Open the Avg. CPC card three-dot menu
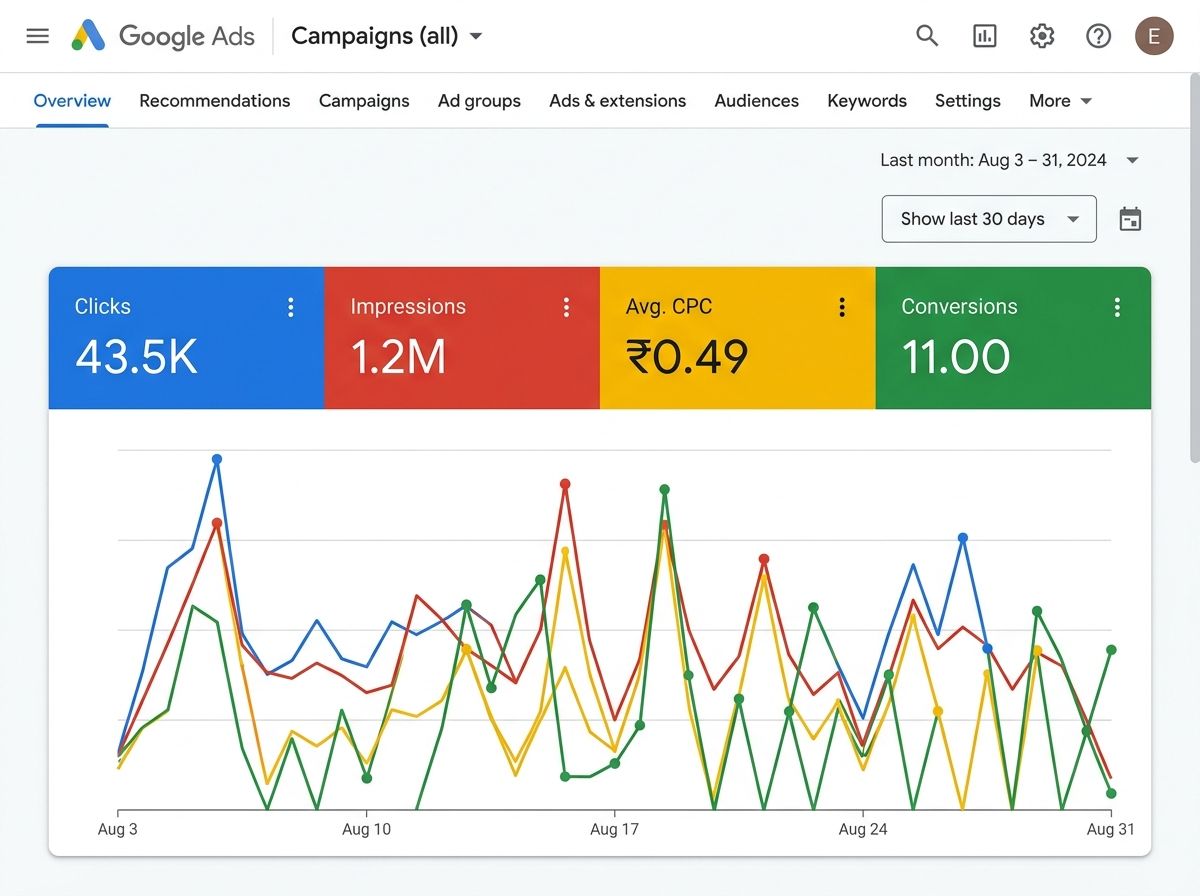 tap(842, 307)
